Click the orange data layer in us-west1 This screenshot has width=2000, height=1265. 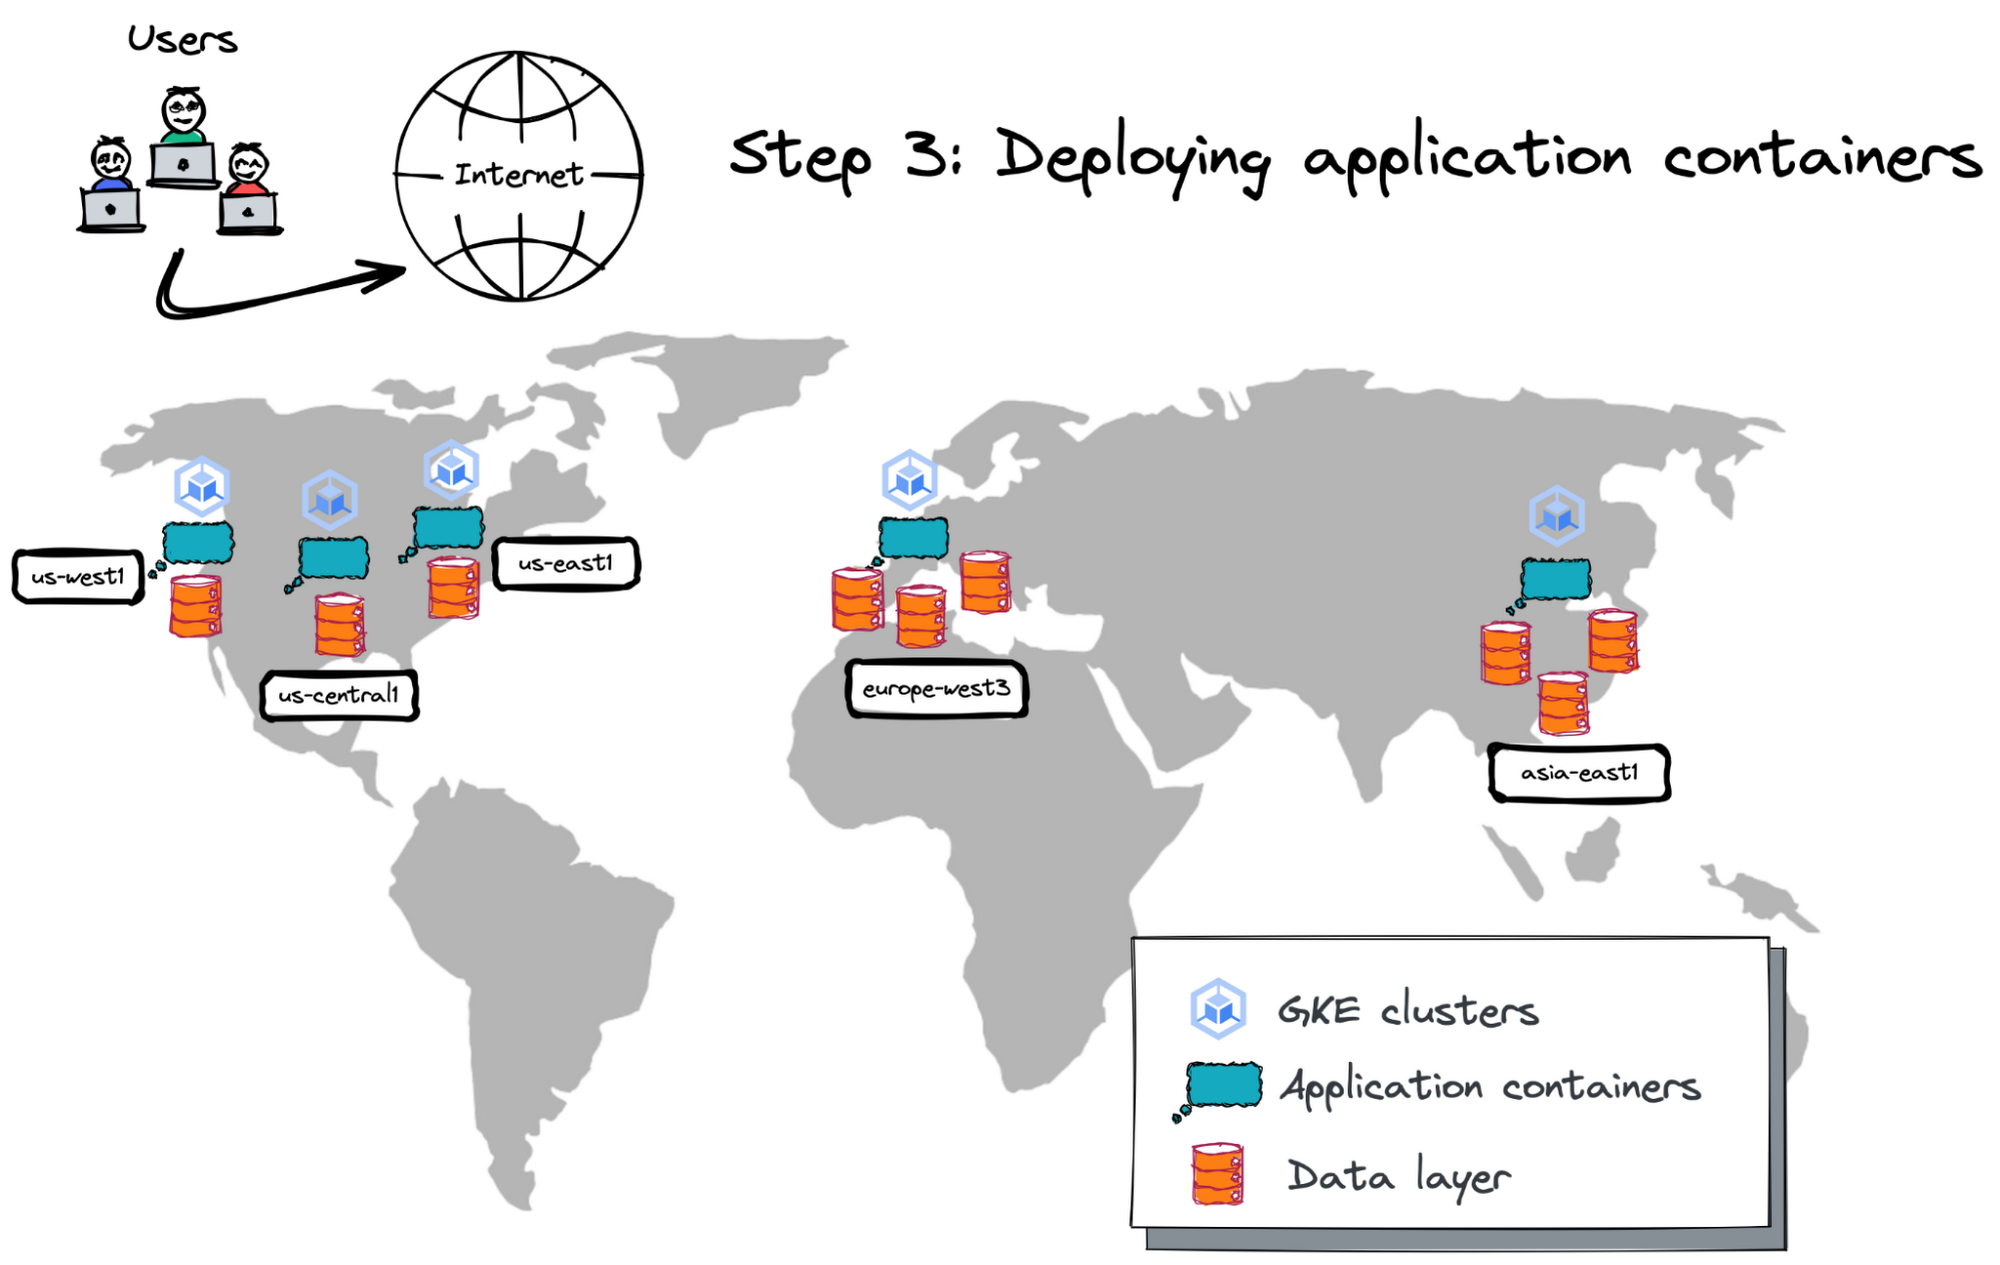pyautogui.click(x=196, y=606)
